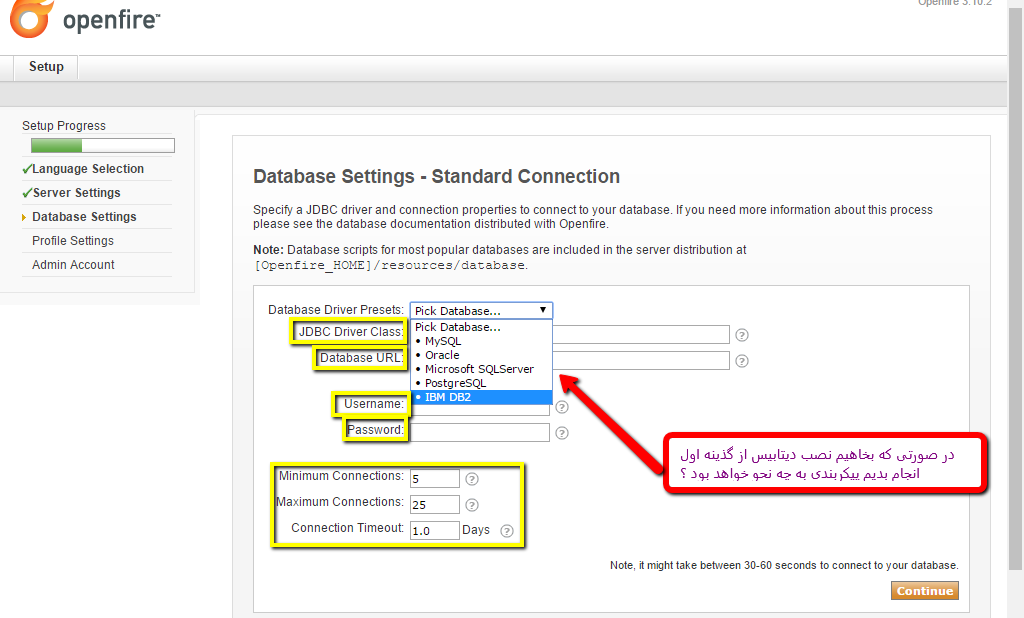Click the Openfire flame logo
1024x618 pixels.
(29, 18)
